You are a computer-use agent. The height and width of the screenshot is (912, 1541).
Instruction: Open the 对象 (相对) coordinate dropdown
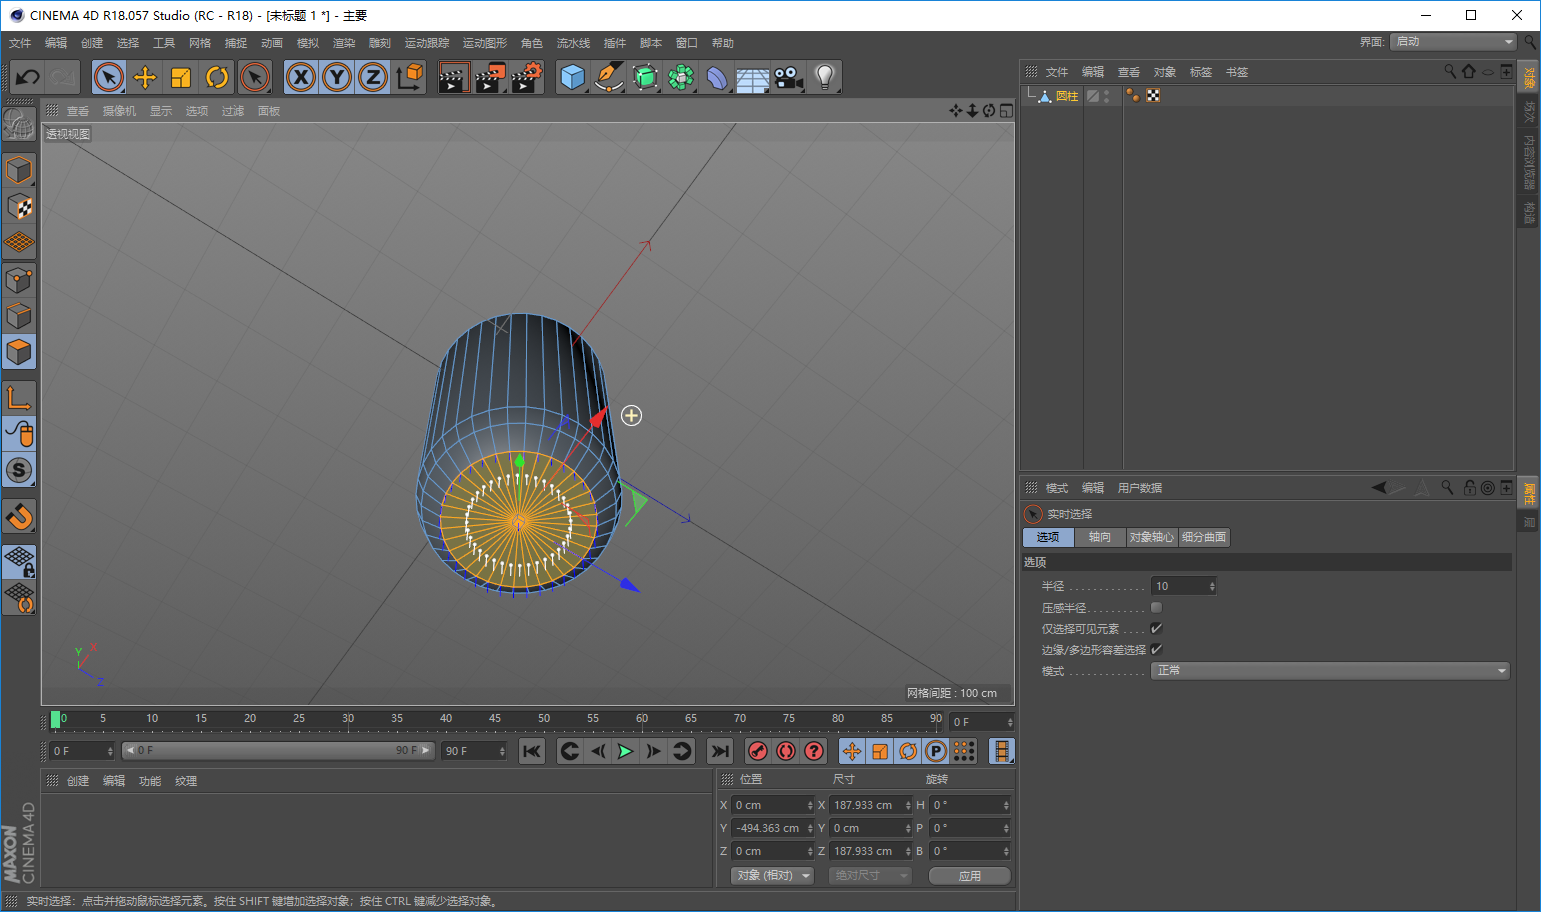[x=772, y=875]
